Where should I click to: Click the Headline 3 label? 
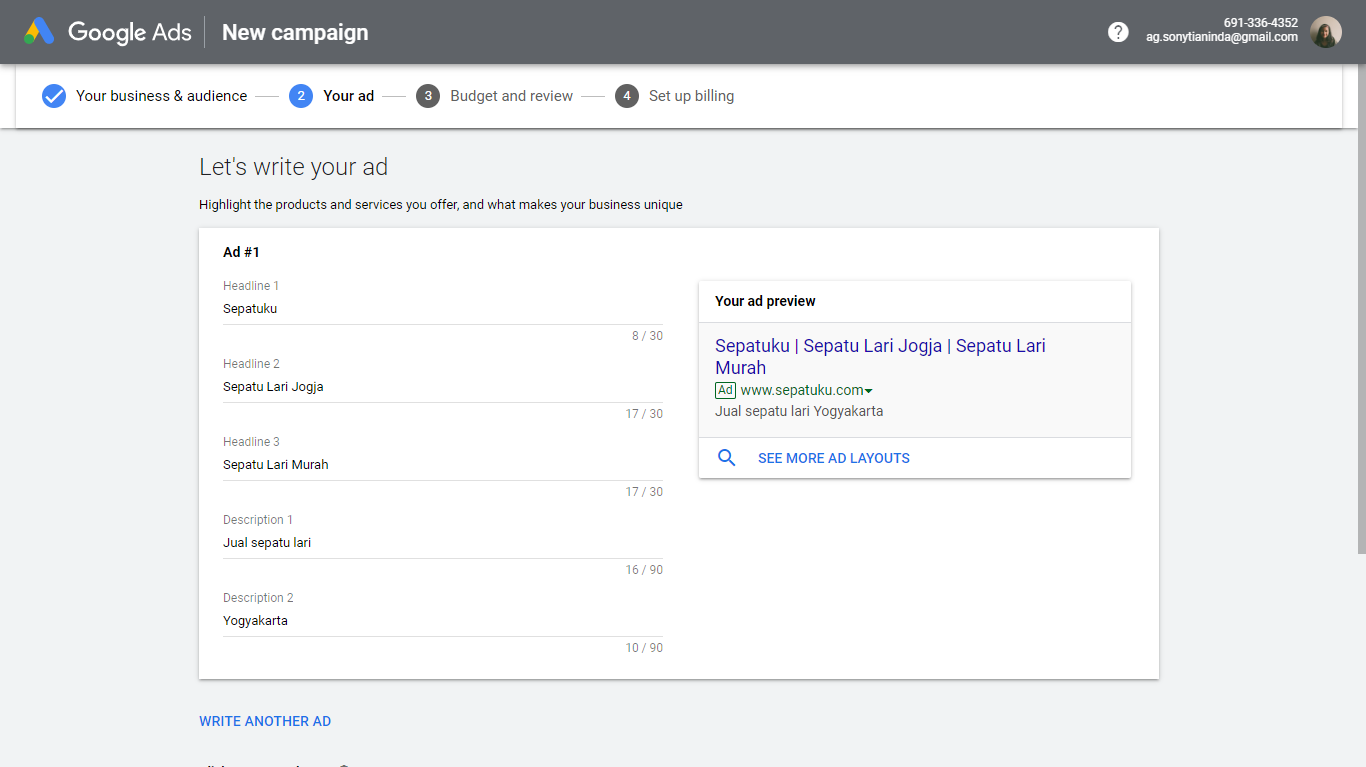click(251, 442)
